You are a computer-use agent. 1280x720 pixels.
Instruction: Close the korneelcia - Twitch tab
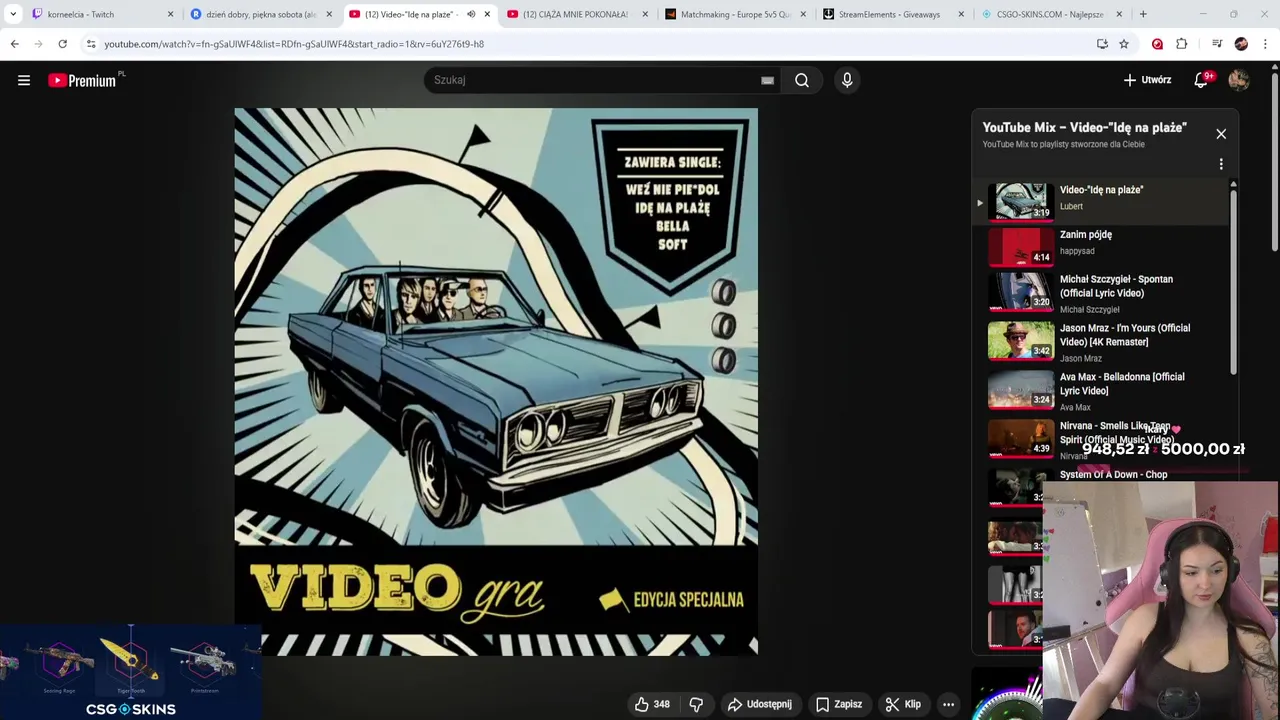170,14
